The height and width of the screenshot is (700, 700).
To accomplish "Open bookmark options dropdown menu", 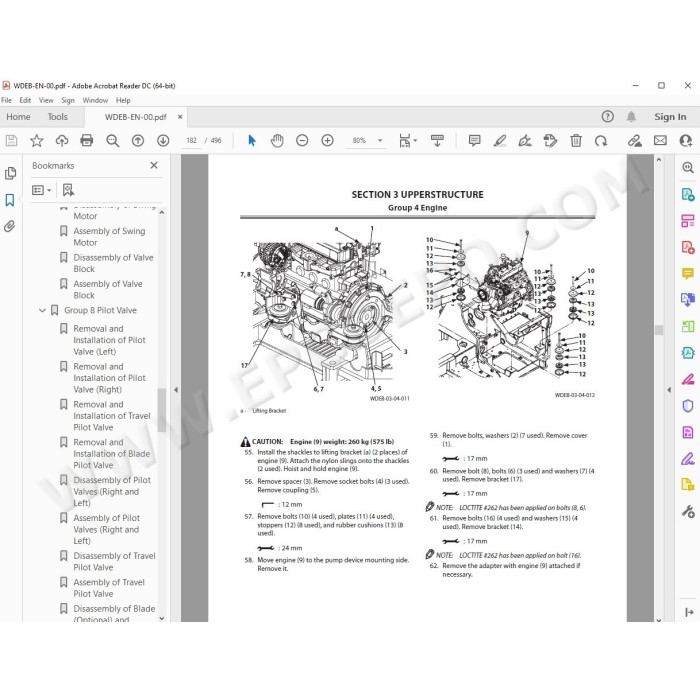I will click(42, 191).
